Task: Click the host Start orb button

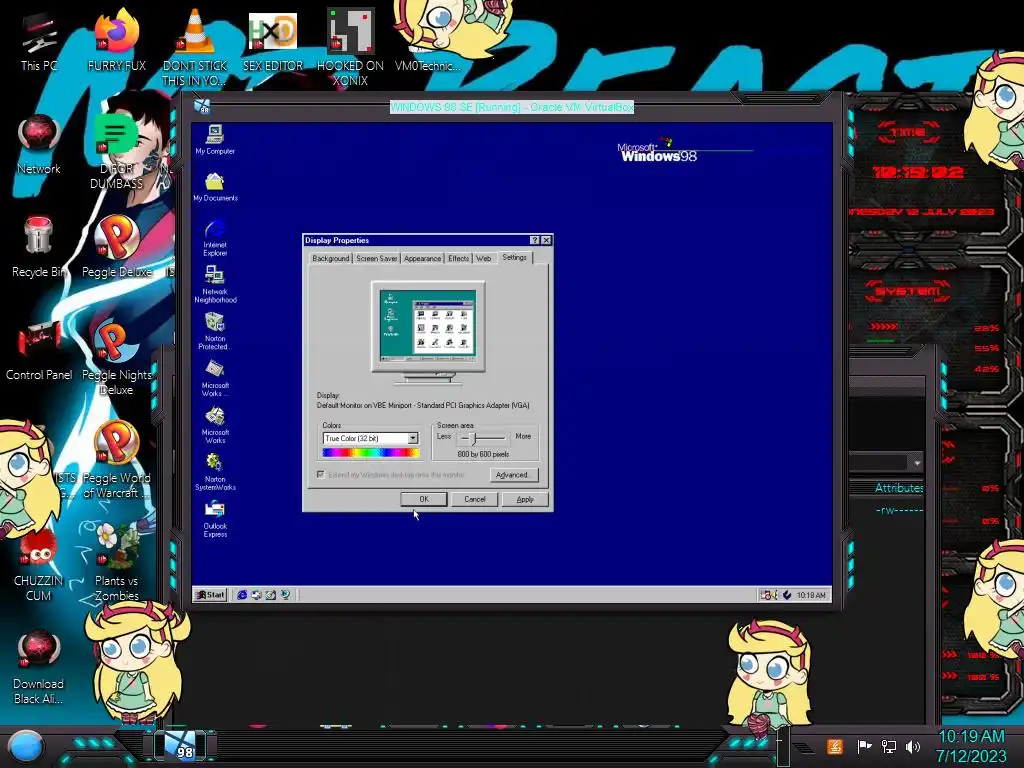Action: tap(26, 747)
